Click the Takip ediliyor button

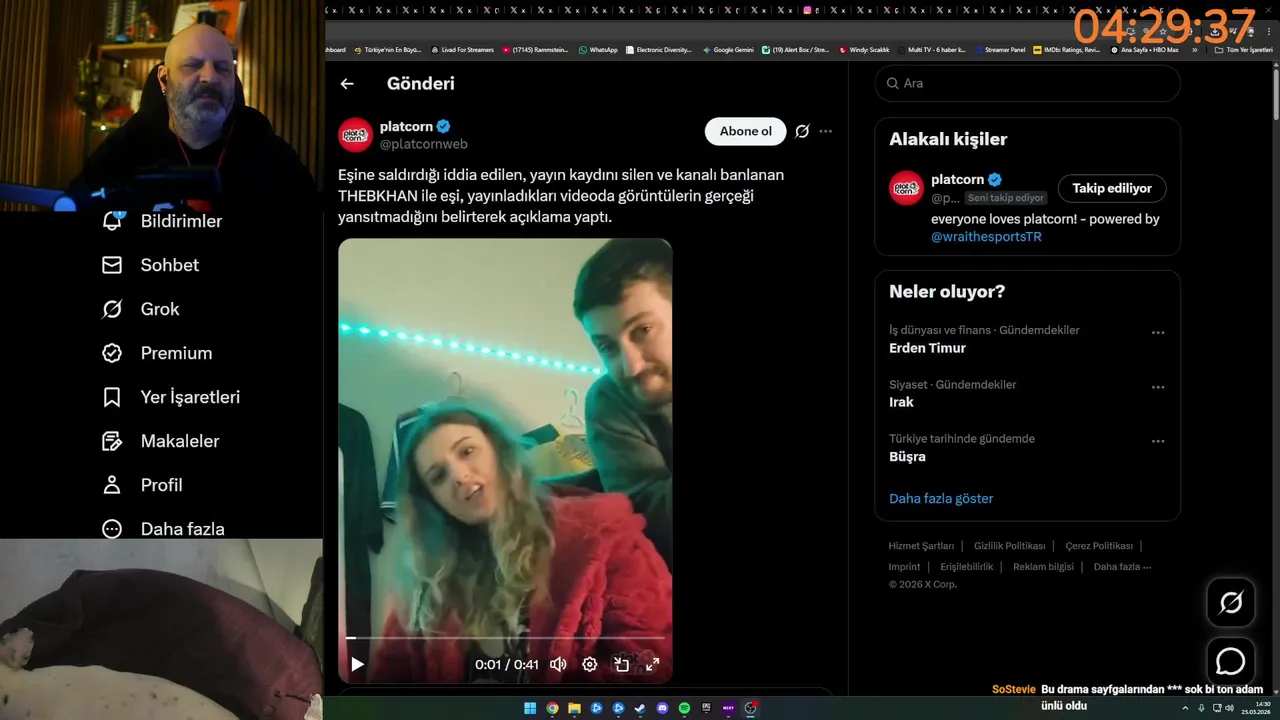point(1112,188)
